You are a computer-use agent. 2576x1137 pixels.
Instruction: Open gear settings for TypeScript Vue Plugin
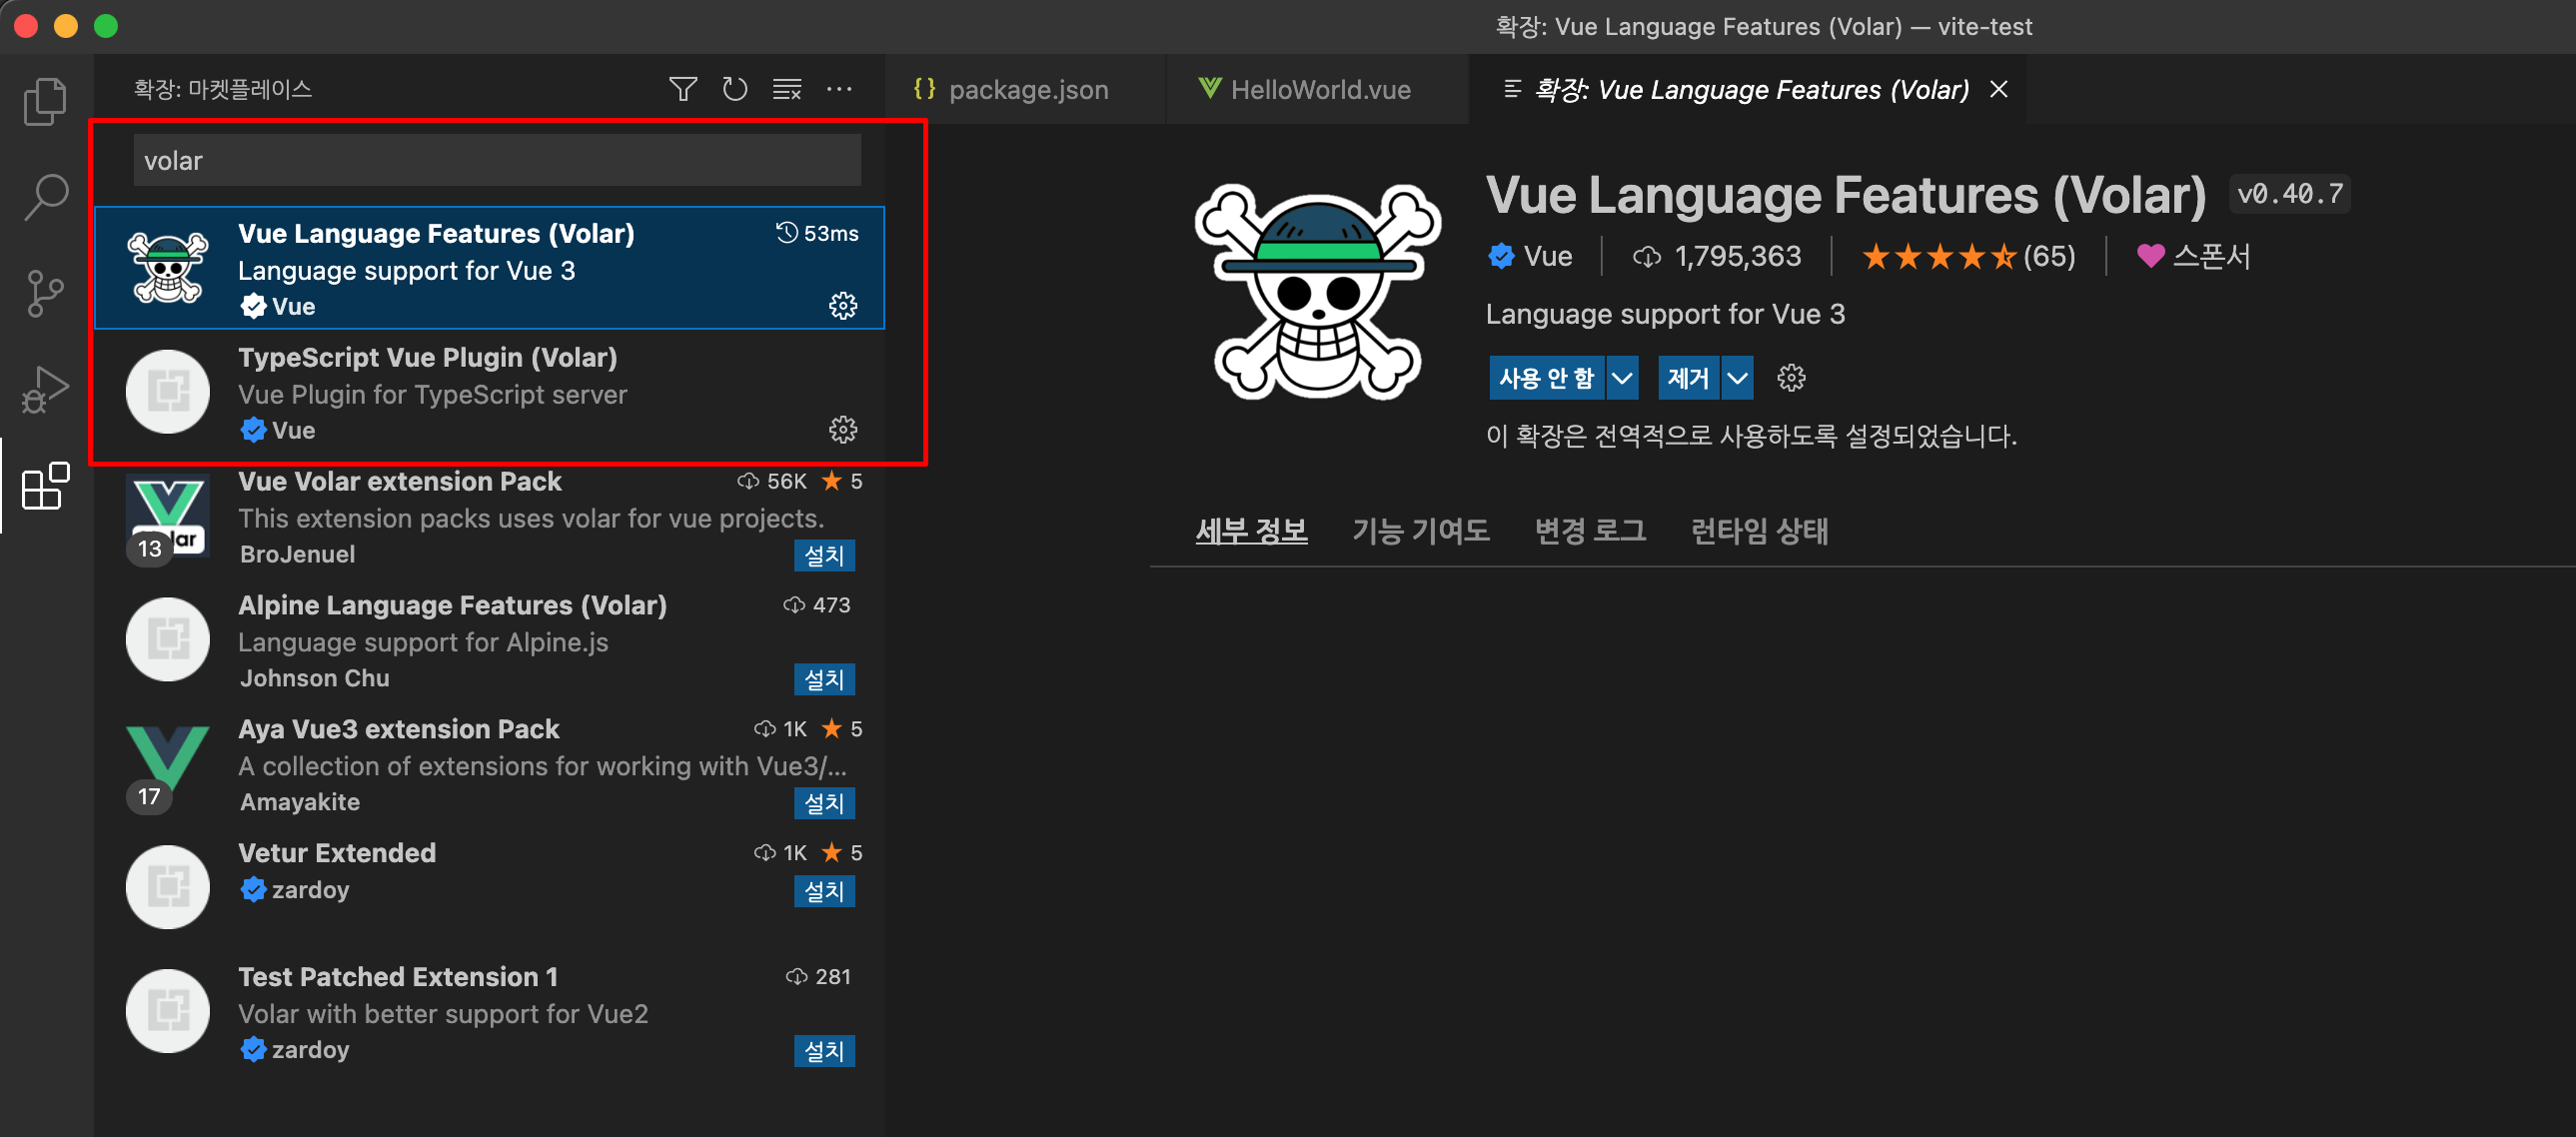coord(843,430)
